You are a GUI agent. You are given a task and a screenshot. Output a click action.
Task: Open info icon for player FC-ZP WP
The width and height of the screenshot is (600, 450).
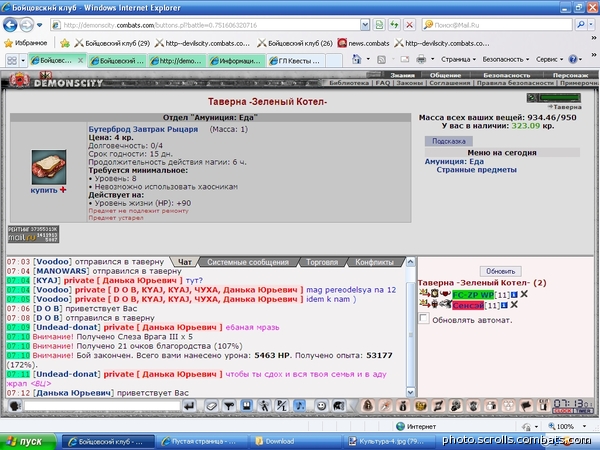coord(514,294)
